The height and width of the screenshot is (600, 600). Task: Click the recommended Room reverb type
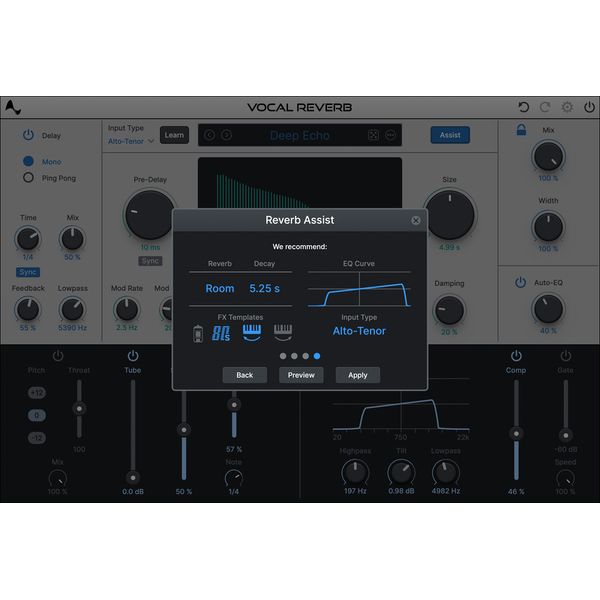coord(220,289)
